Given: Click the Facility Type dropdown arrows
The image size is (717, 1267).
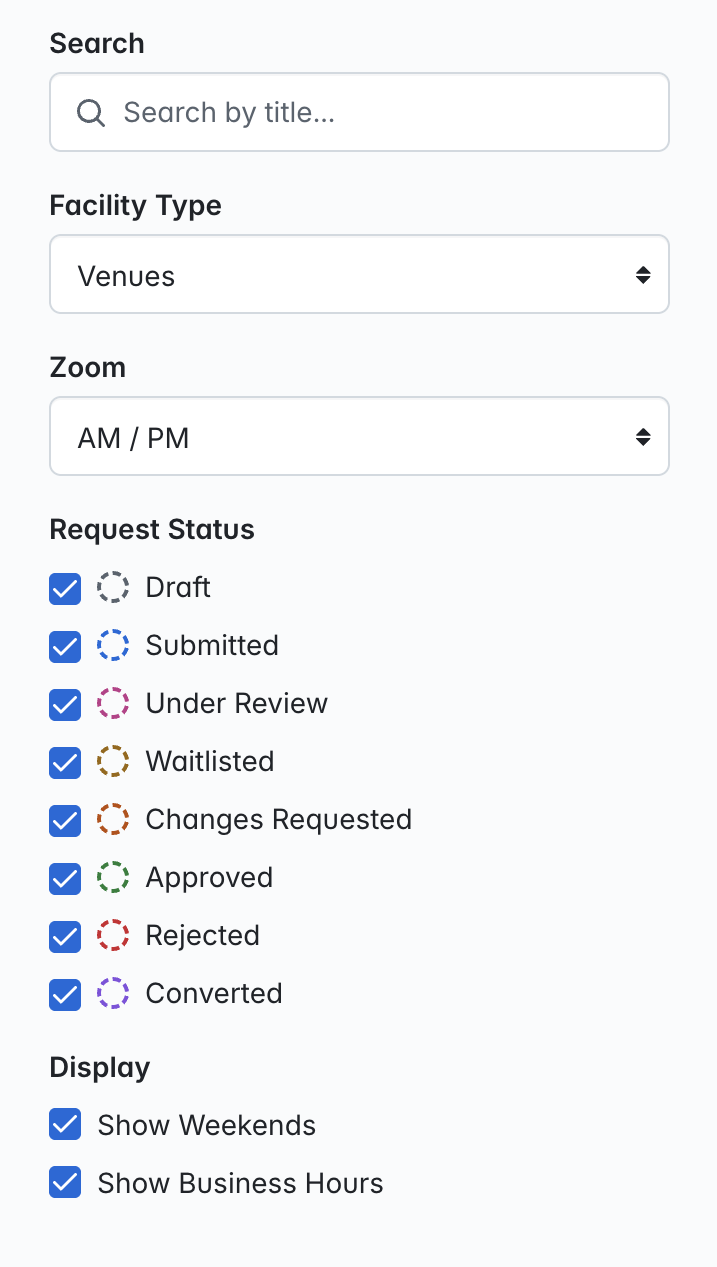Looking at the screenshot, I should (643, 275).
